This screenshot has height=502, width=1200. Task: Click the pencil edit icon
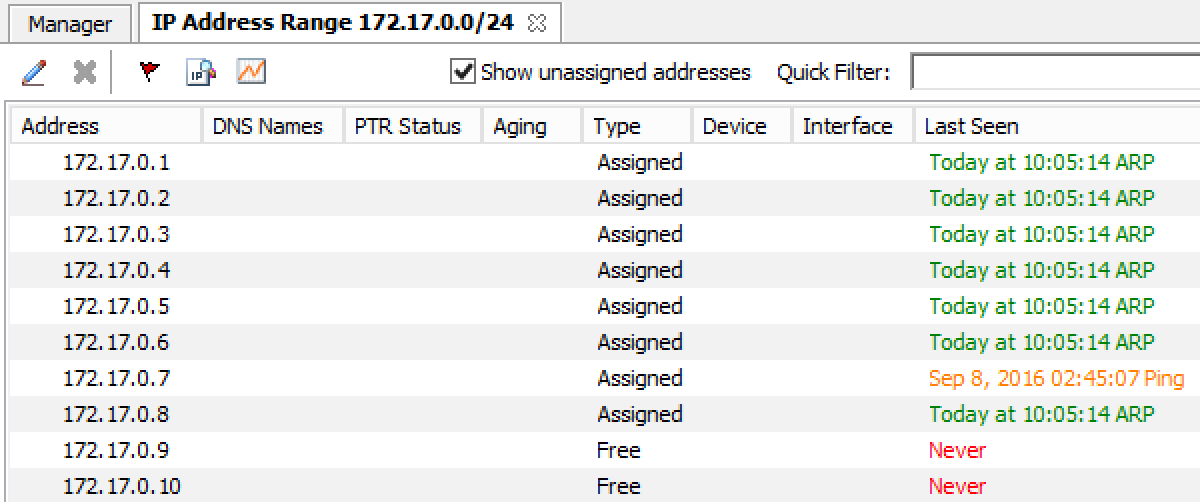pyautogui.click(x=34, y=72)
